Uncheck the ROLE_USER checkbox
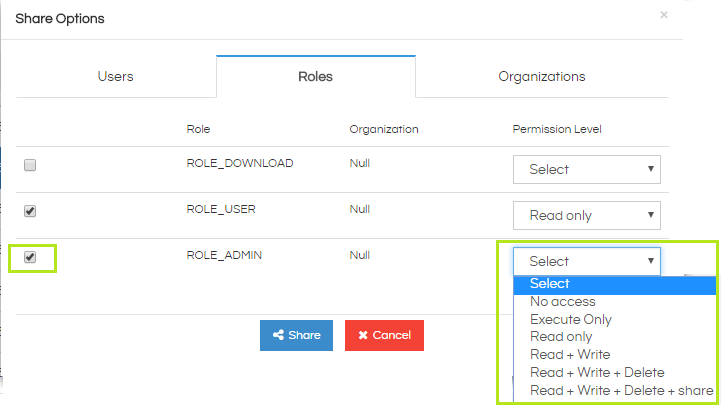 pos(30,211)
